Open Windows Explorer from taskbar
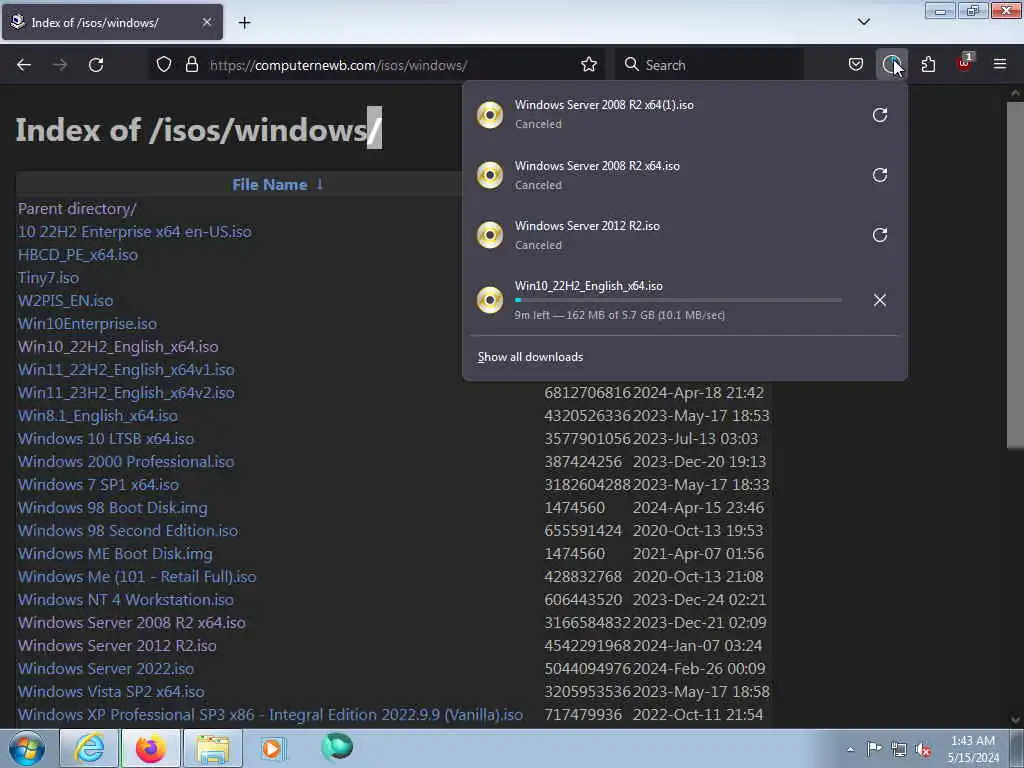Viewport: 1024px width, 768px height. coord(212,748)
